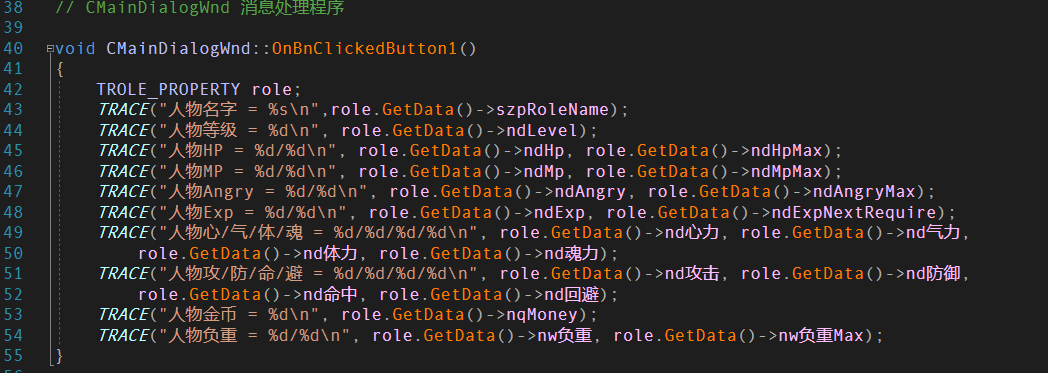Click ndLevel member on line 44
This screenshot has height=373, width=1048.
pyautogui.click(x=542, y=130)
